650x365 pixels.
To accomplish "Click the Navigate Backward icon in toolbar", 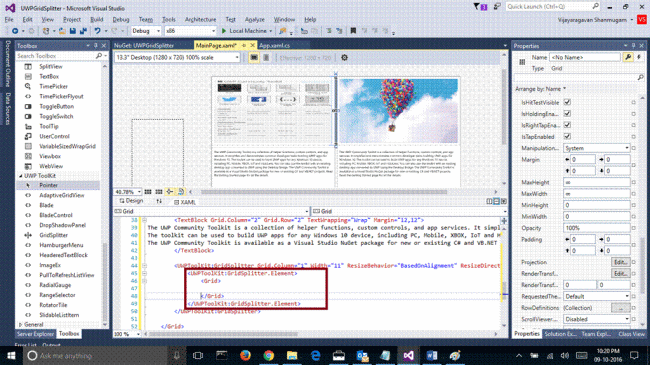I will point(15,31).
